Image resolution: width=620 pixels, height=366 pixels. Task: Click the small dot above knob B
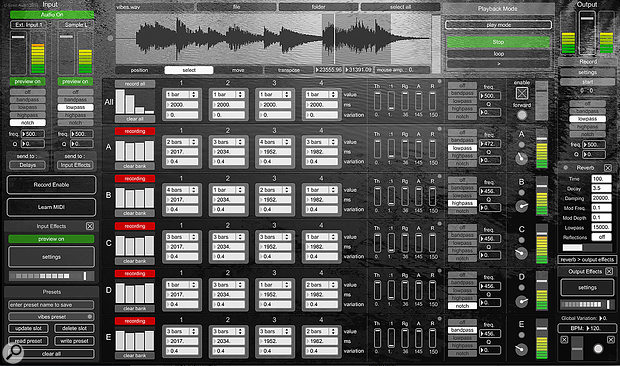click(522, 193)
